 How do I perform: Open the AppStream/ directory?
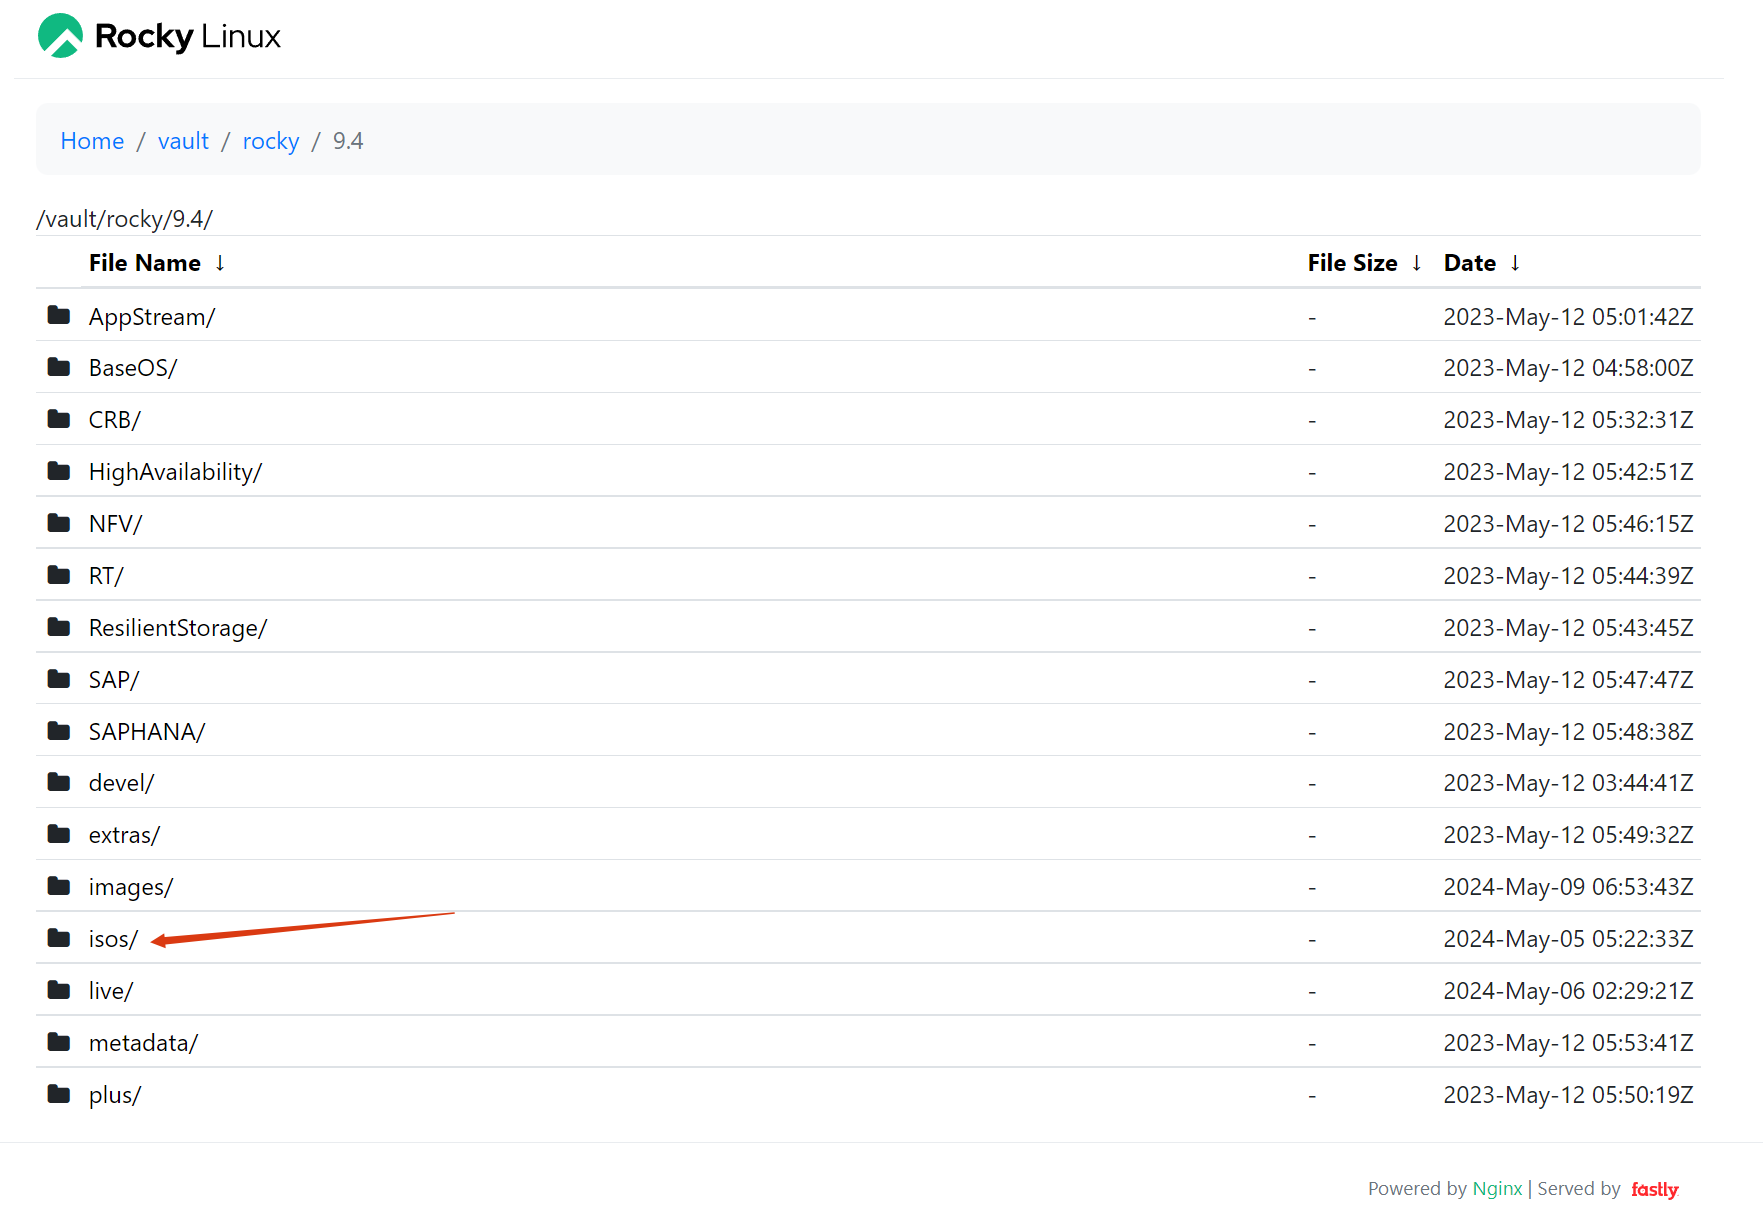(x=152, y=317)
